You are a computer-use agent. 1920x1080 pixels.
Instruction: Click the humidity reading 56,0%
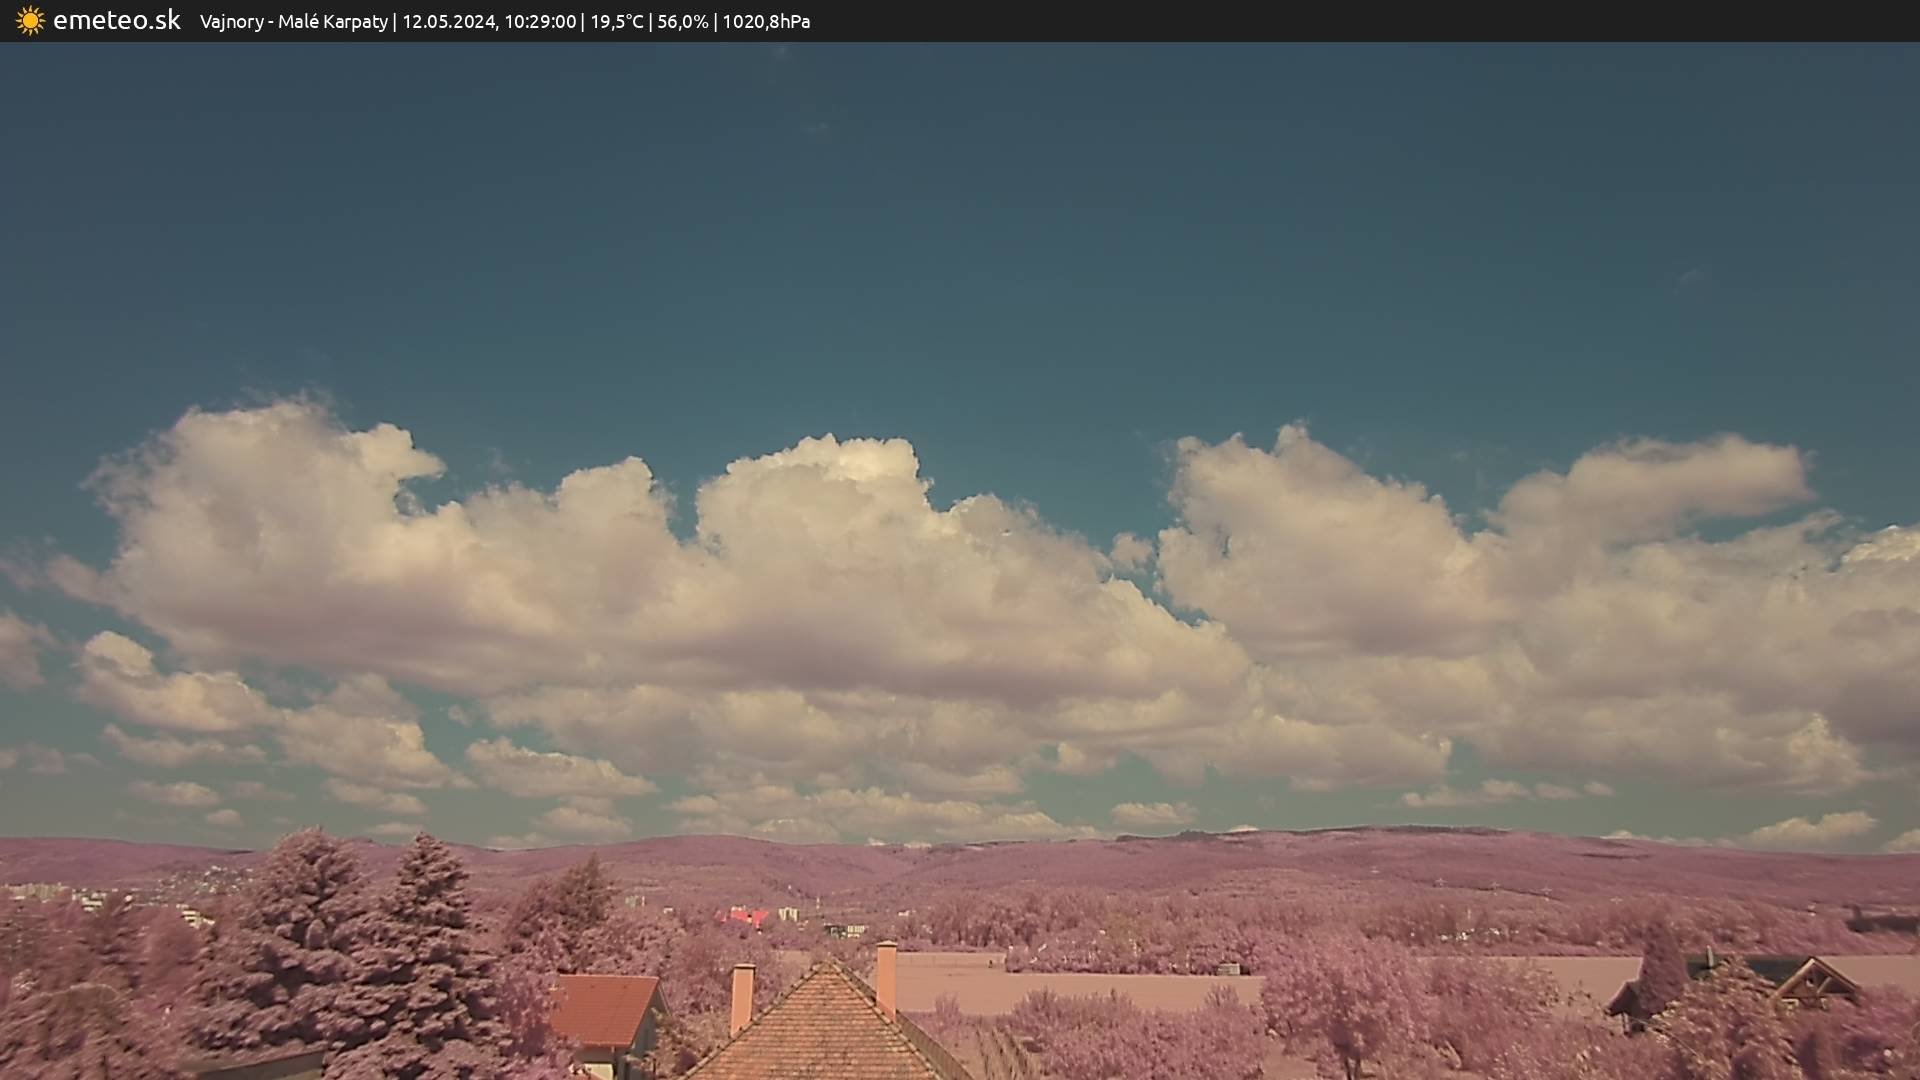click(682, 22)
